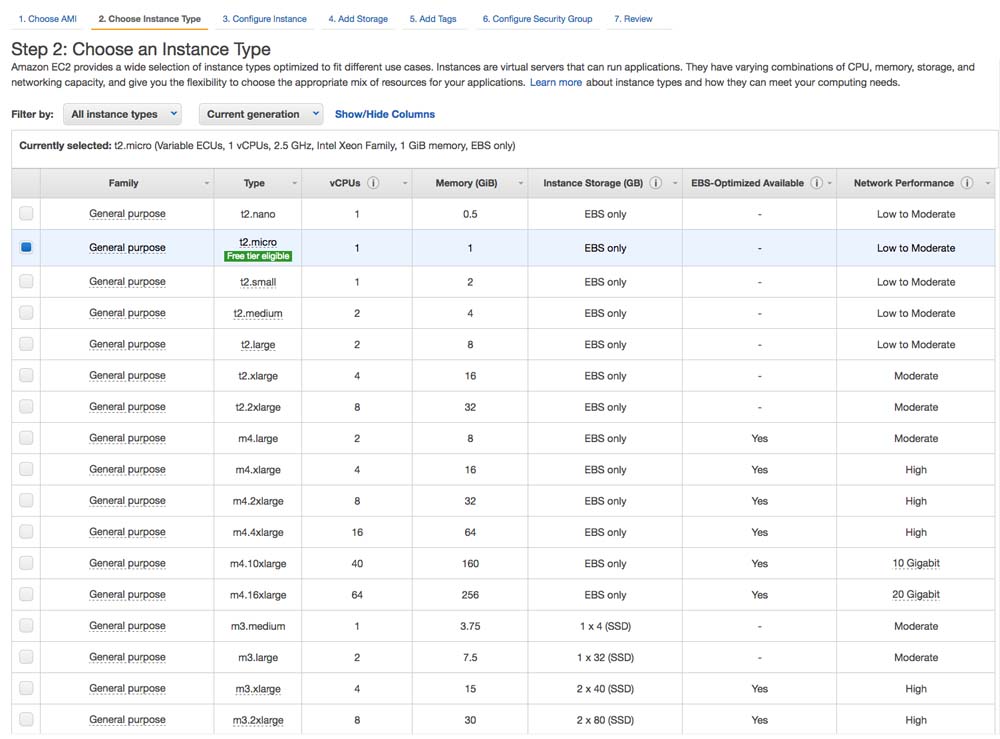Check the m3.medium instance row

pos(26,626)
